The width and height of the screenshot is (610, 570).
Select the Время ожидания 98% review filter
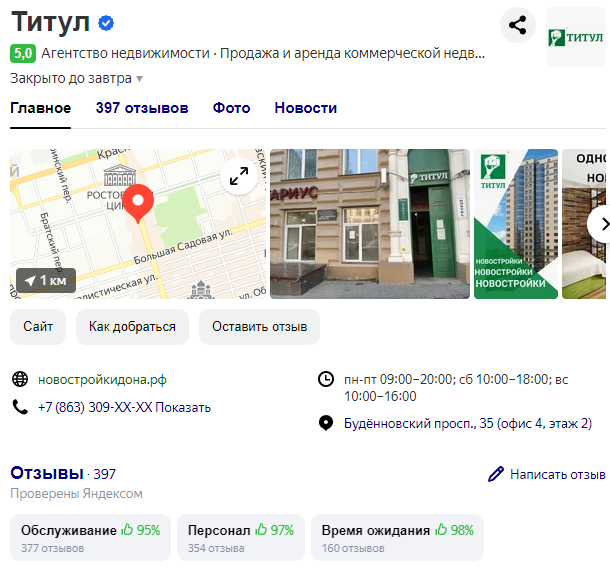click(397, 538)
